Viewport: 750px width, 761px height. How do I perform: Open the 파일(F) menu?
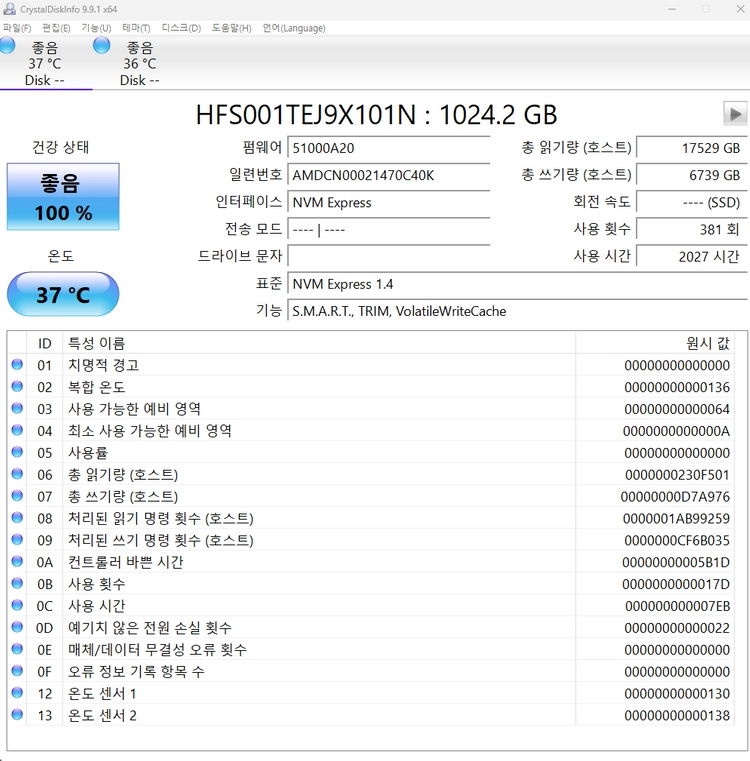[17, 28]
